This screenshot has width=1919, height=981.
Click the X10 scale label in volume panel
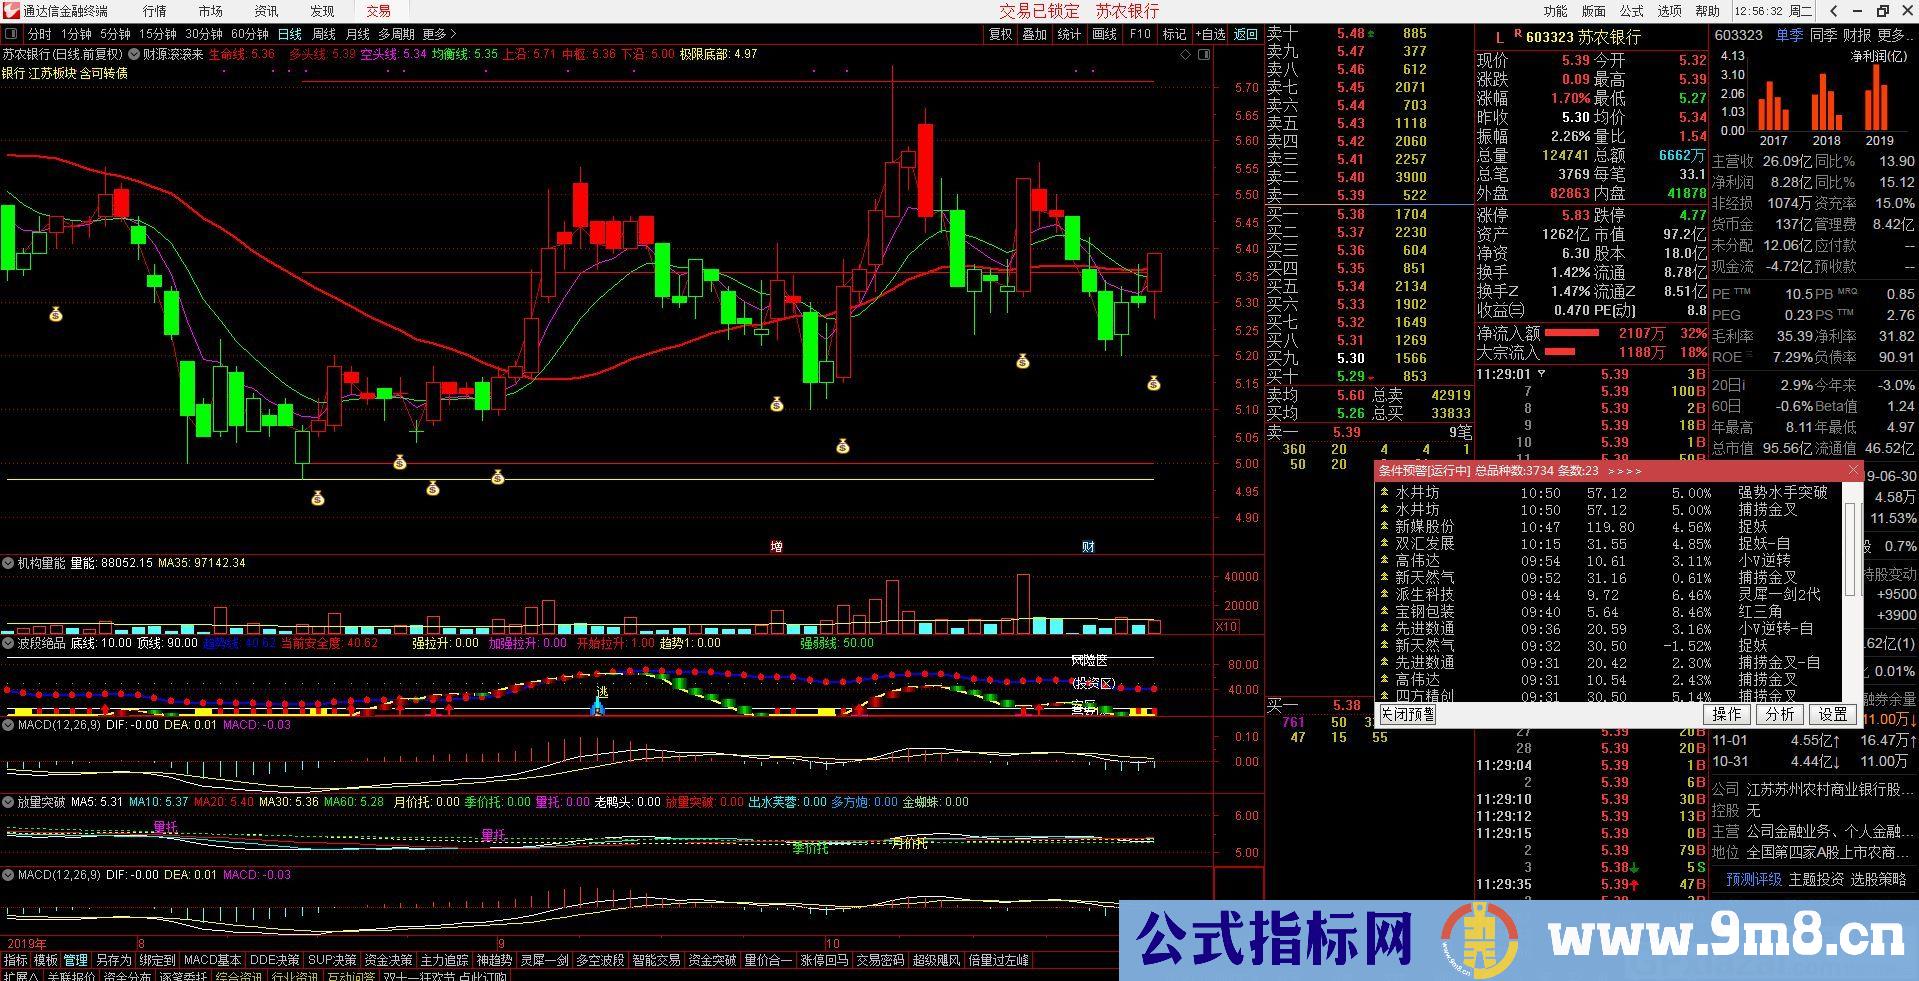coord(1226,627)
